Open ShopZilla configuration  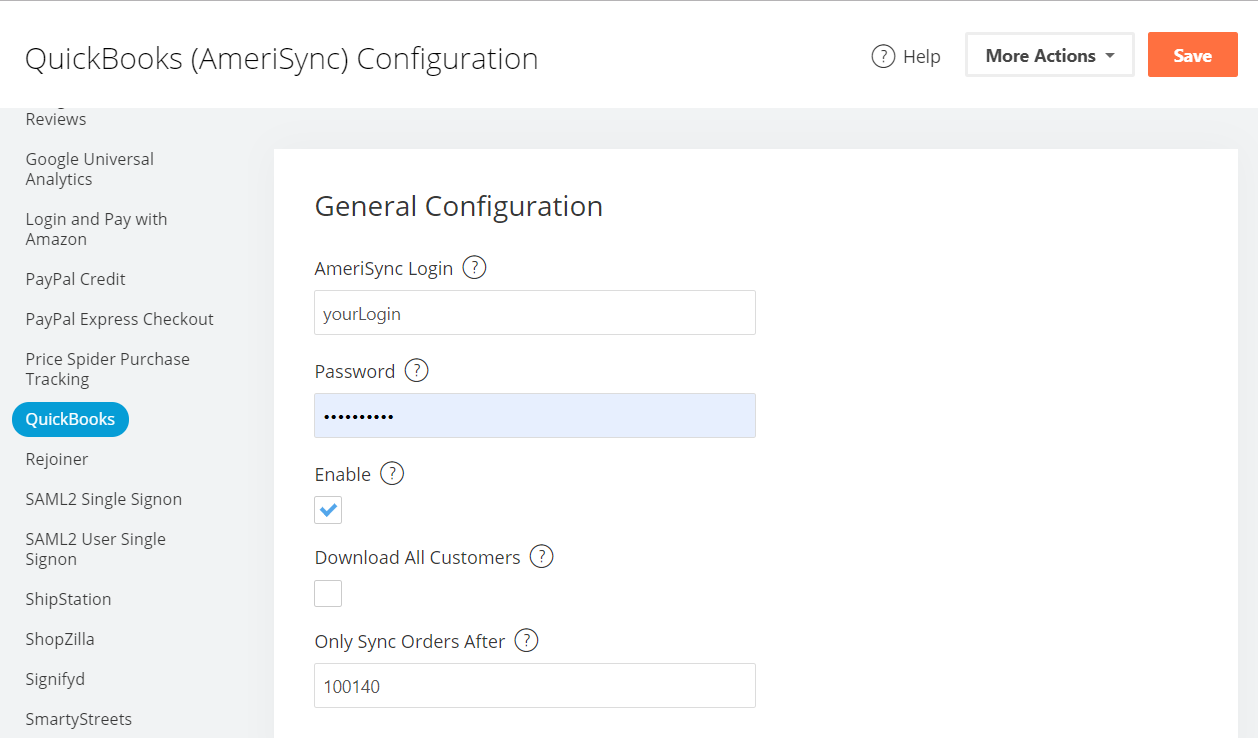[60, 639]
